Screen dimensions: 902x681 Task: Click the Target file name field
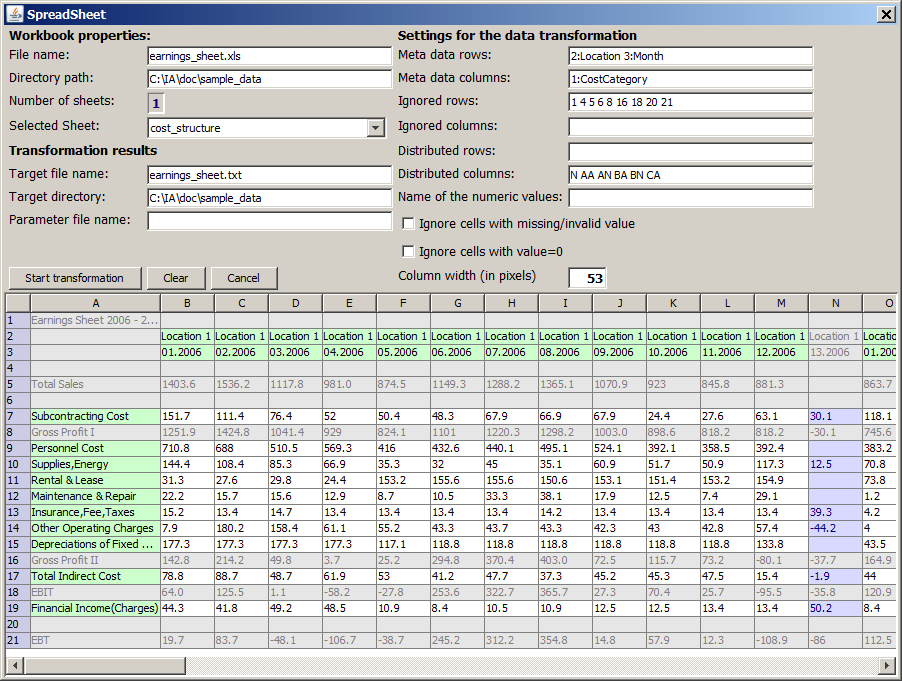pyautogui.click(x=267, y=174)
